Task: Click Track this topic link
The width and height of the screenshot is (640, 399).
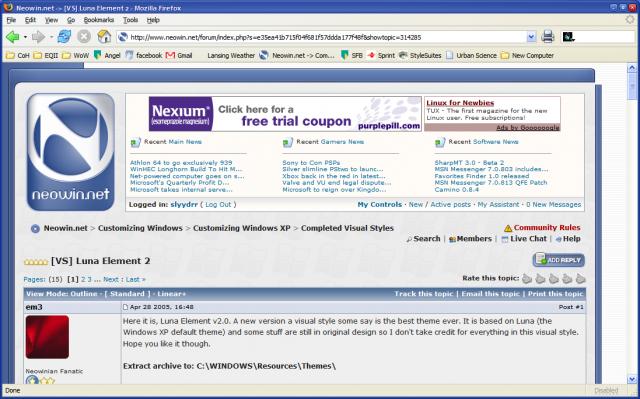Action: (x=424, y=294)
